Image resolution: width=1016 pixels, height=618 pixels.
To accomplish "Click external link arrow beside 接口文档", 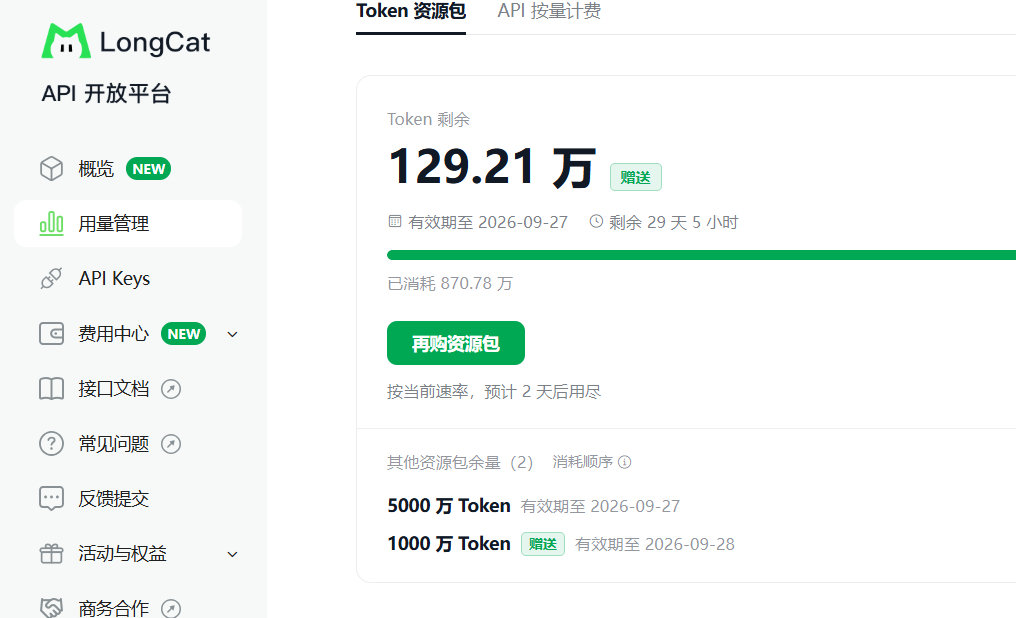I will [x=171, y=389].
